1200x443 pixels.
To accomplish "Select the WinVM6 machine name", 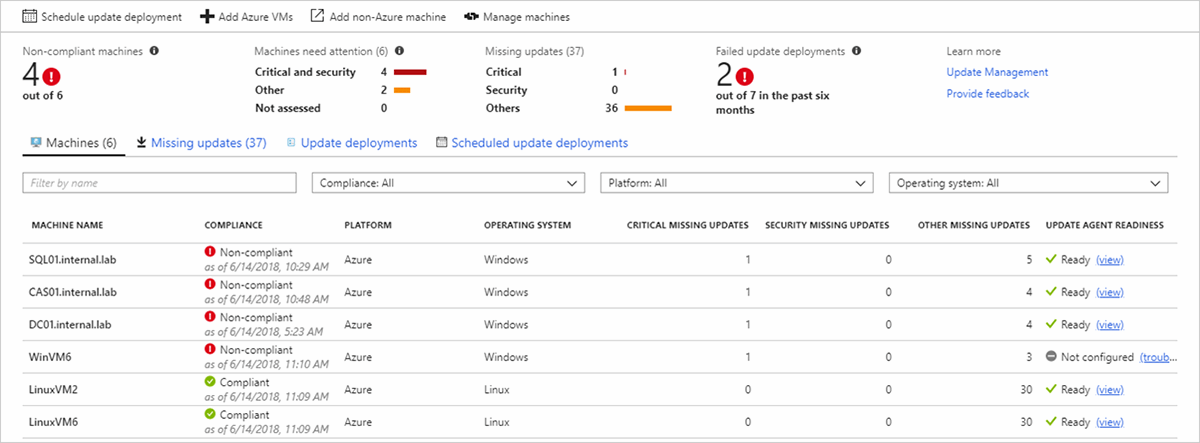I will [50, 357].
